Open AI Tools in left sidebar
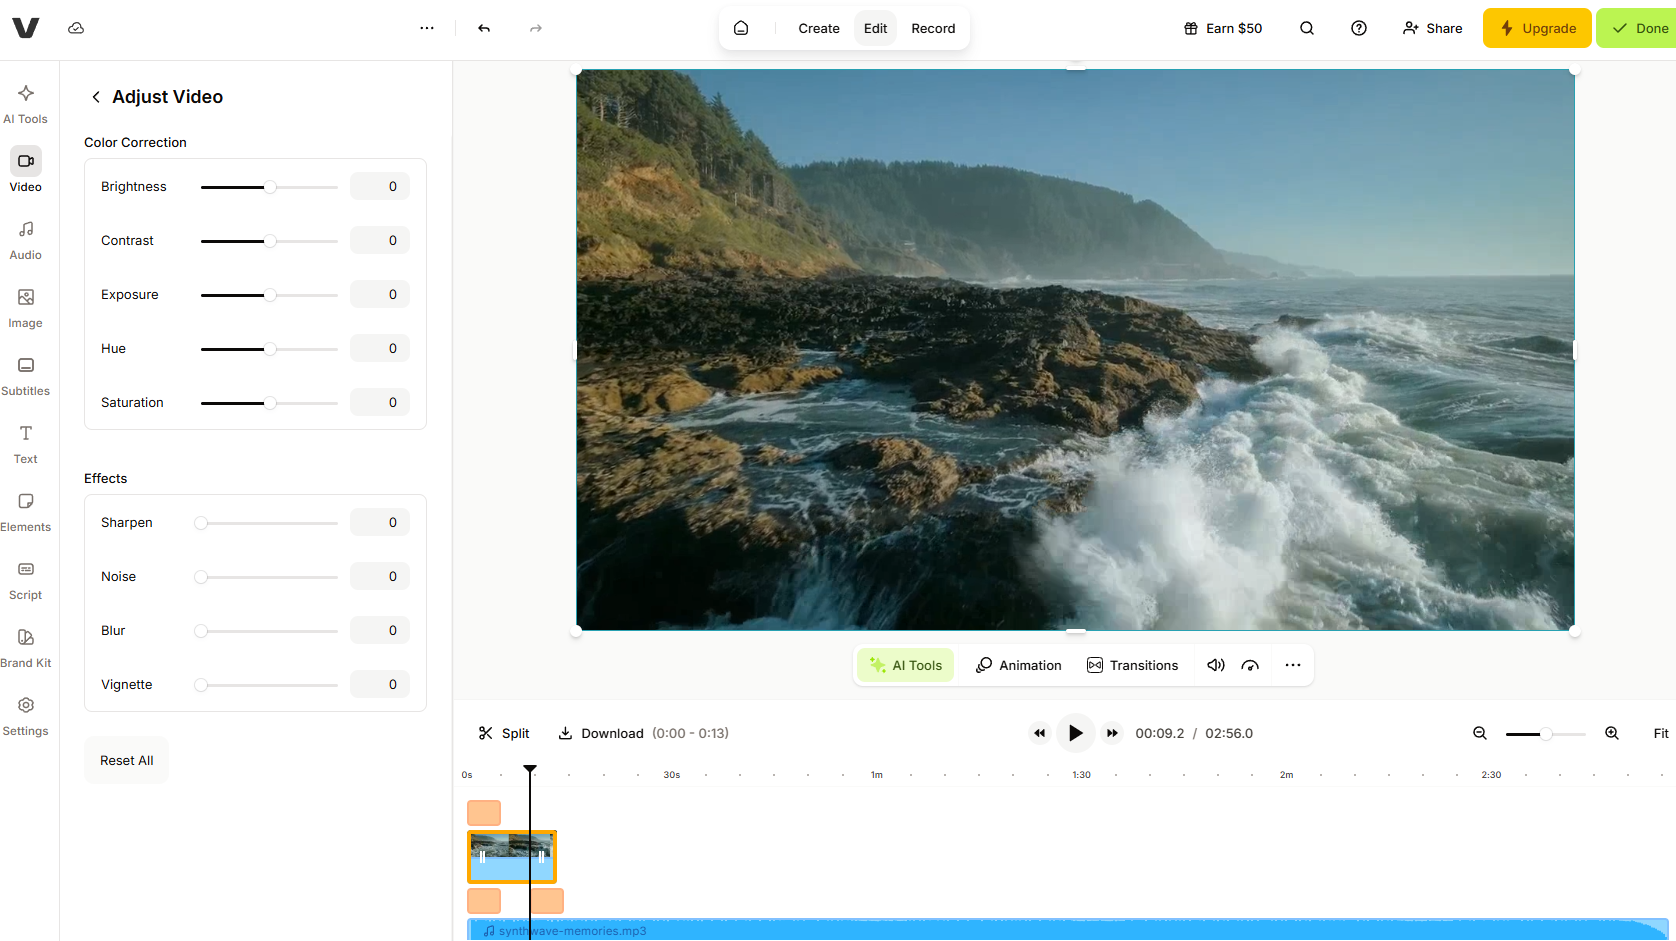 [26, 104]
